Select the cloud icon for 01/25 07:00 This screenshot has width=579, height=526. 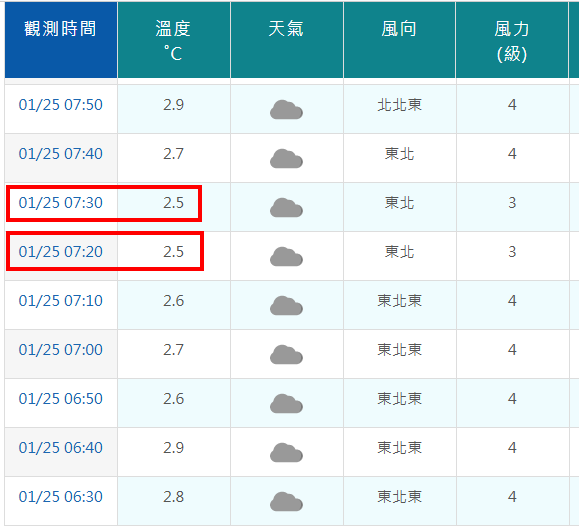[x=286, y=355]
